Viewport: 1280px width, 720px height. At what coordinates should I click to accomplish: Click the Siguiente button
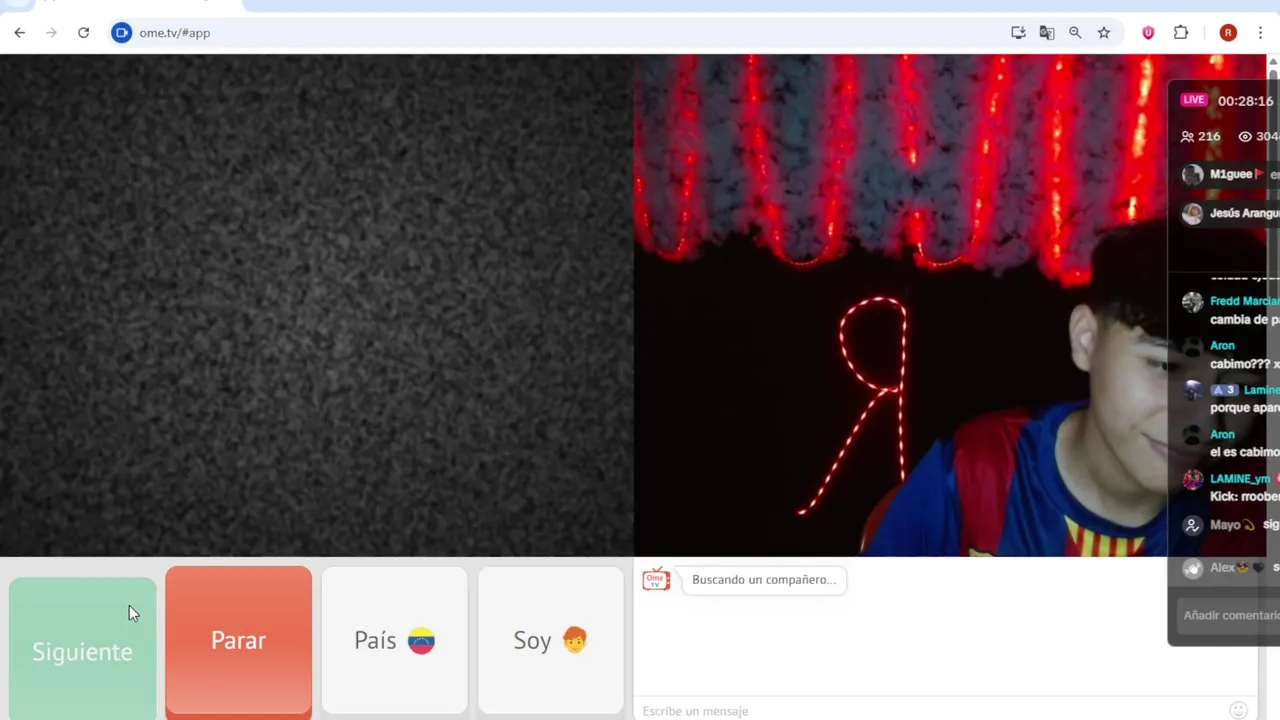coord(83,648)
